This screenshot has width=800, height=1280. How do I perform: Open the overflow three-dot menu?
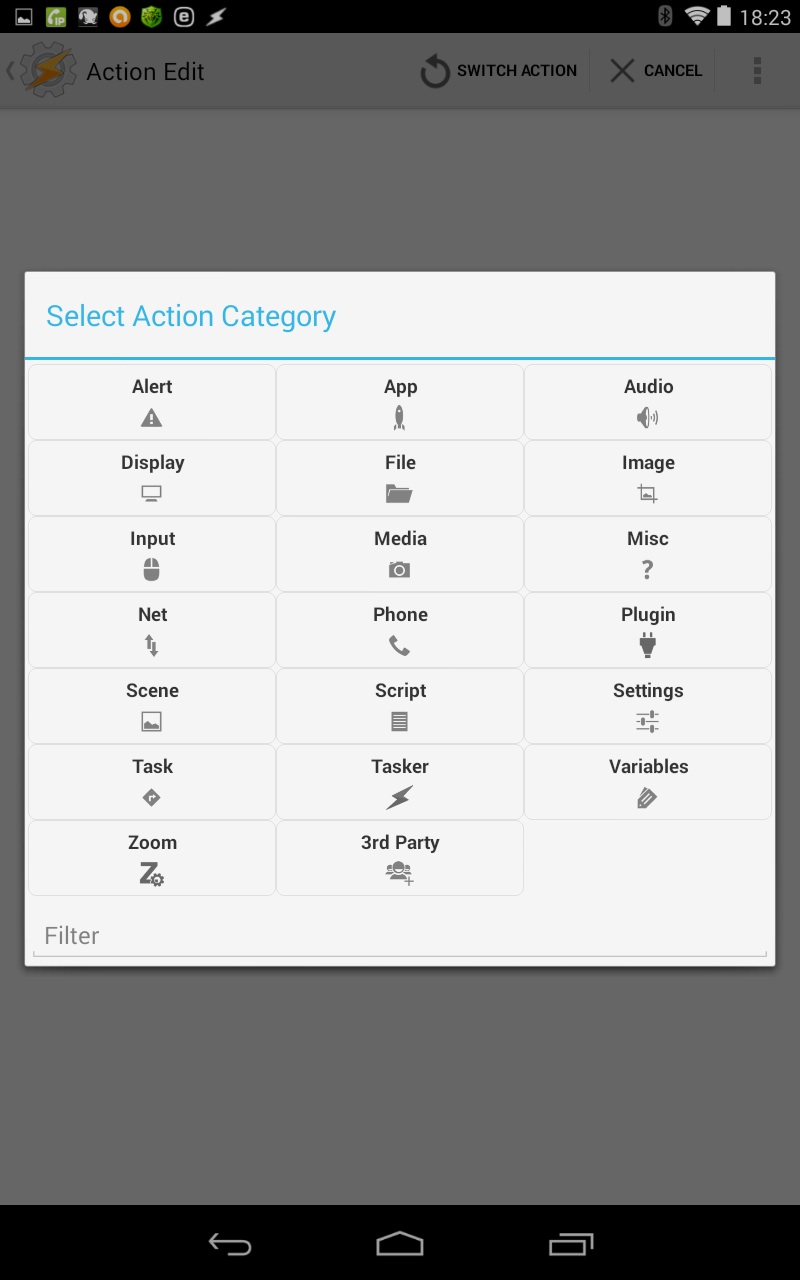[x=757, y=71]
